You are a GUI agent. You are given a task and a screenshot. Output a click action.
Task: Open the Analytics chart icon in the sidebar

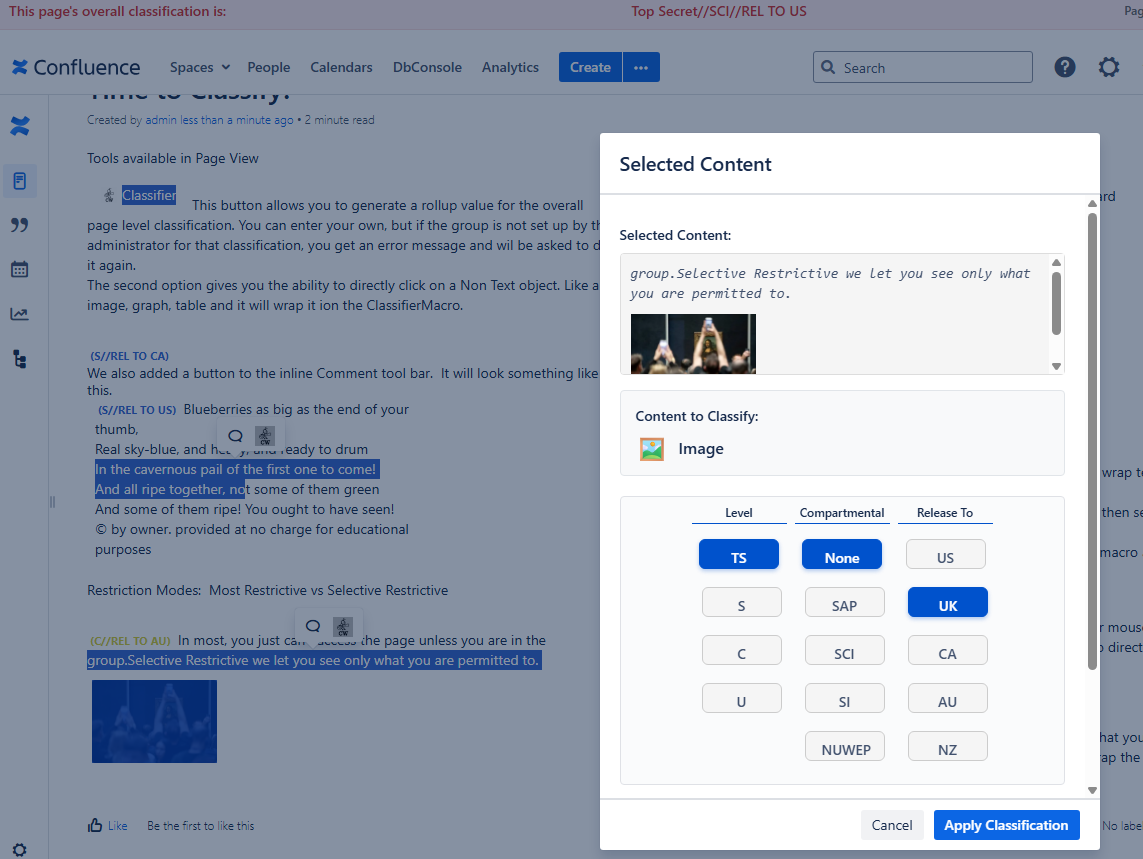pos(19,313)
